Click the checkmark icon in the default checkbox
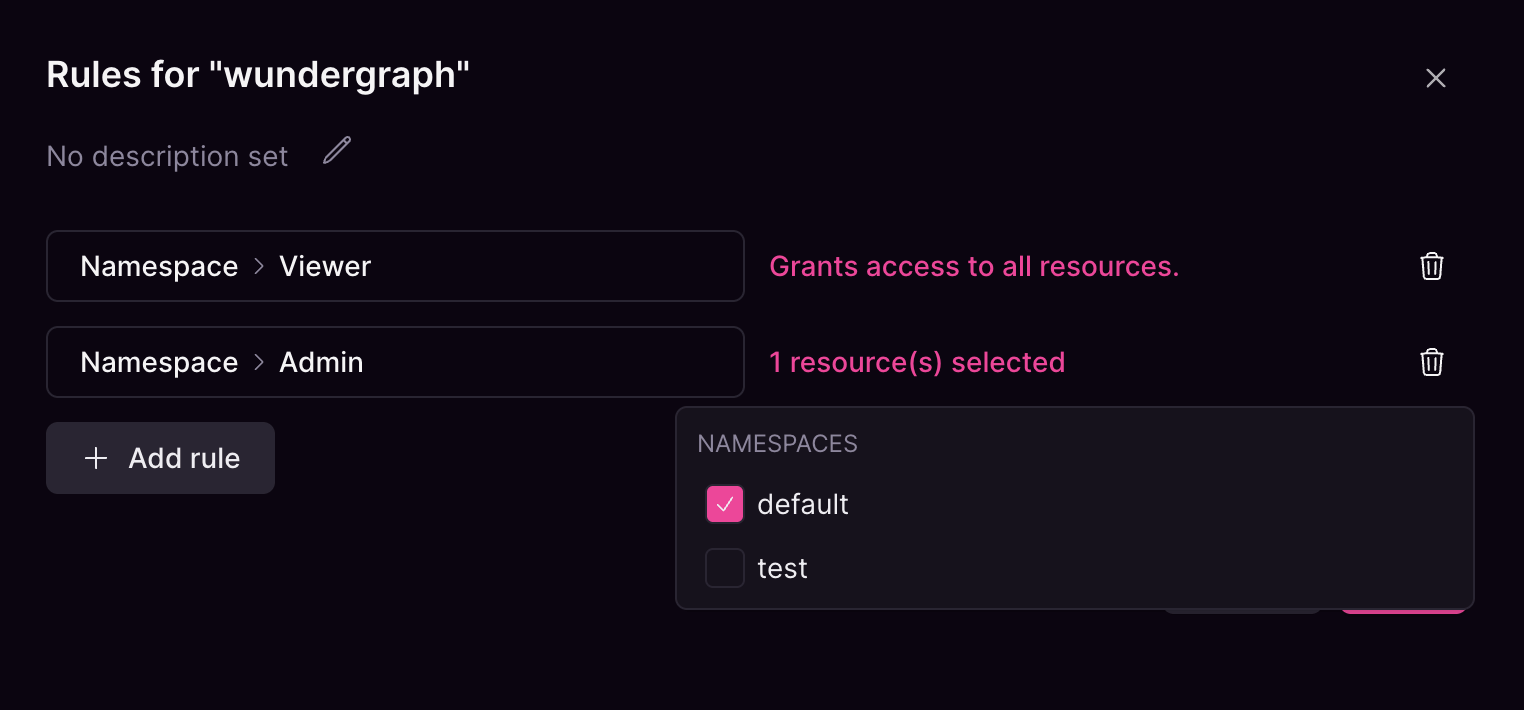This screenshot has height=710, width=1524. (x=724, y=504)
